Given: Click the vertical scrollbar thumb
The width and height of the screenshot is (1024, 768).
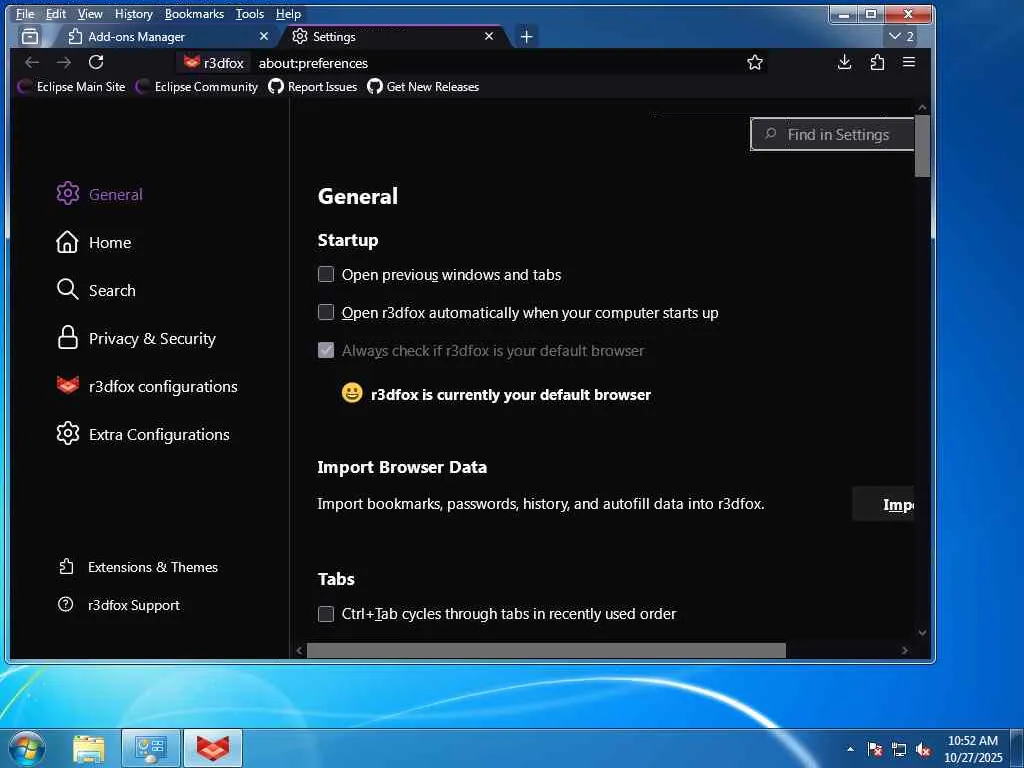Looking at the screenshot, I should [922, 146].
